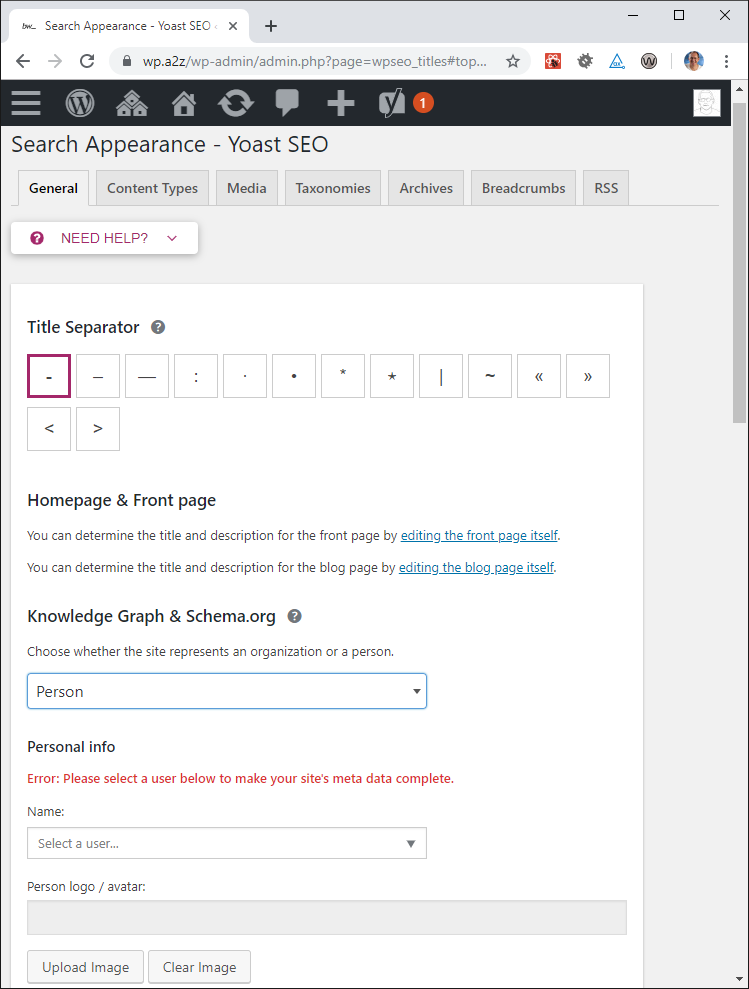Click the gear-shaped browser extension icon
The width and height of the screenshot is (749, 989).
coord(586,61)
